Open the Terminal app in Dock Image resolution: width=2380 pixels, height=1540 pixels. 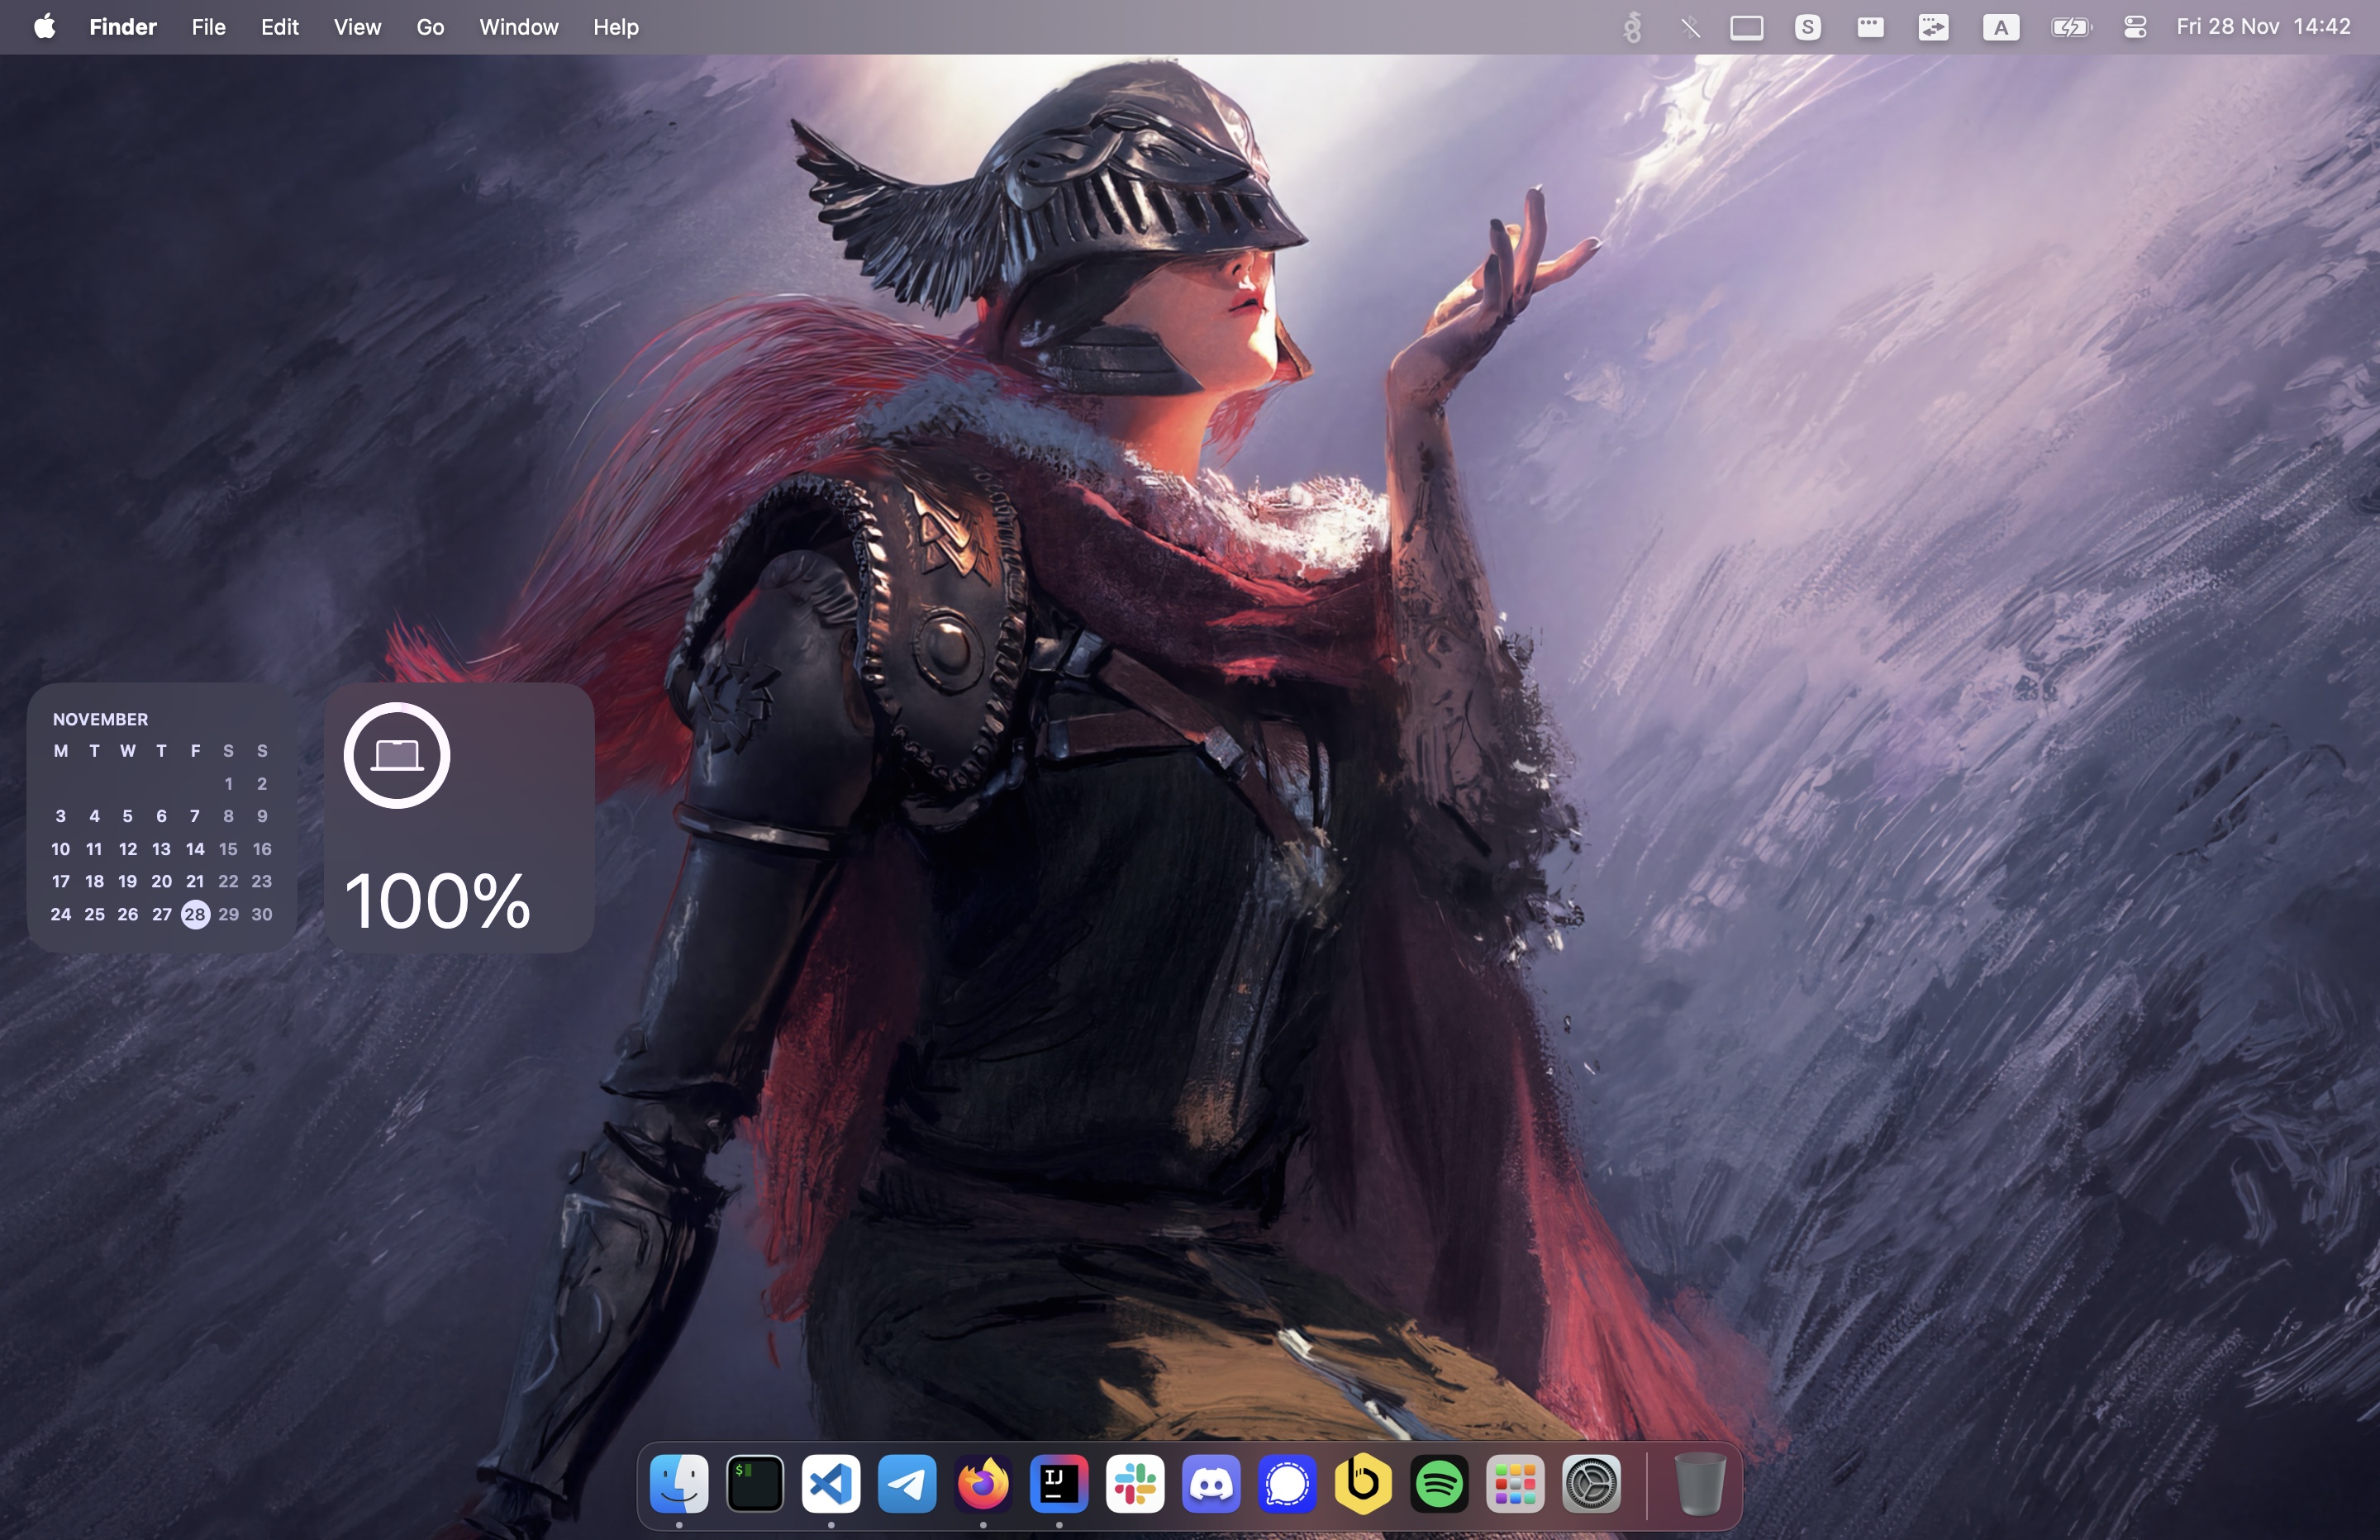point(755,1483)
